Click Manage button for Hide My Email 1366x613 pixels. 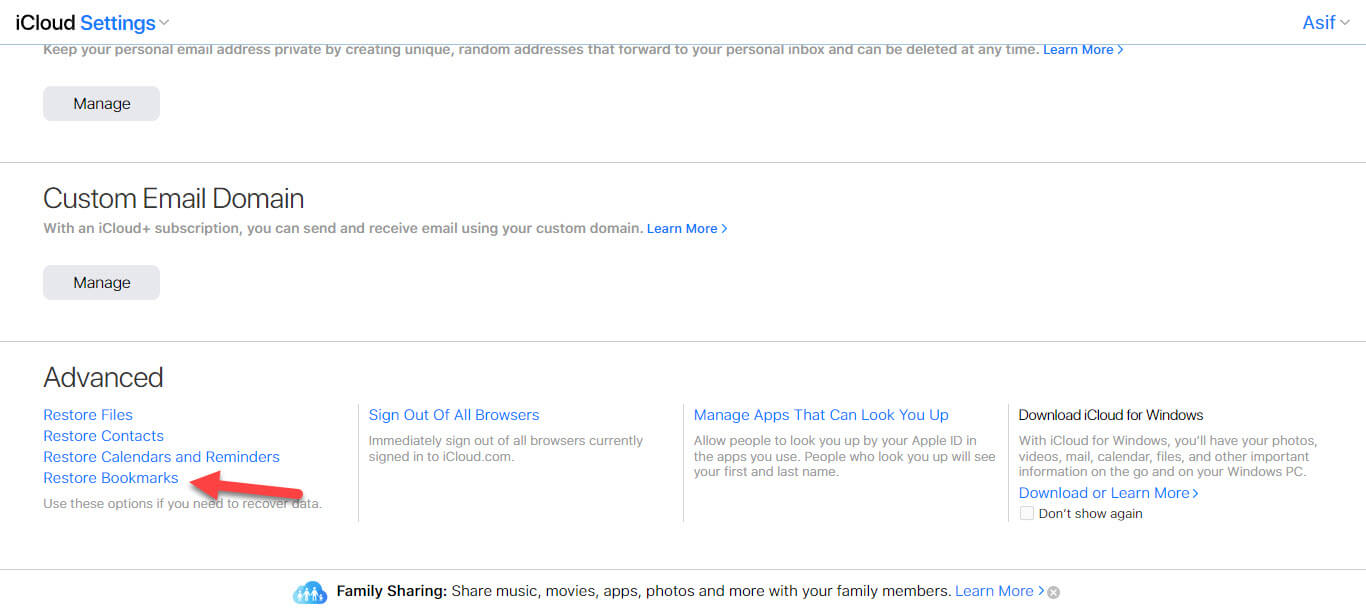point(101,104)
